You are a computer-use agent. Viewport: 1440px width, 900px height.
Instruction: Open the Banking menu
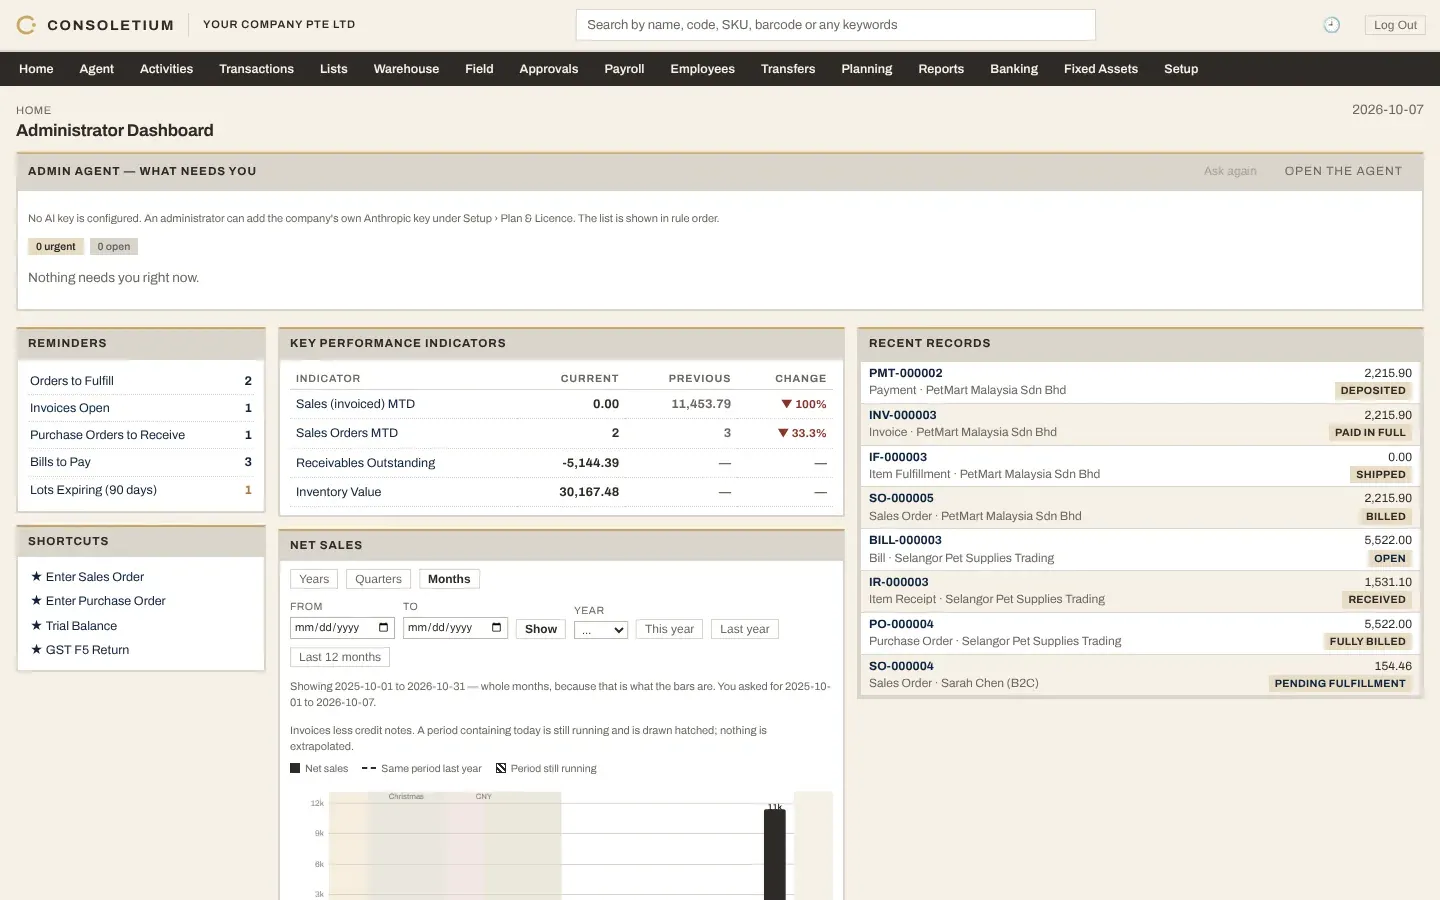pyautogui.click(x=1014, y=69)
